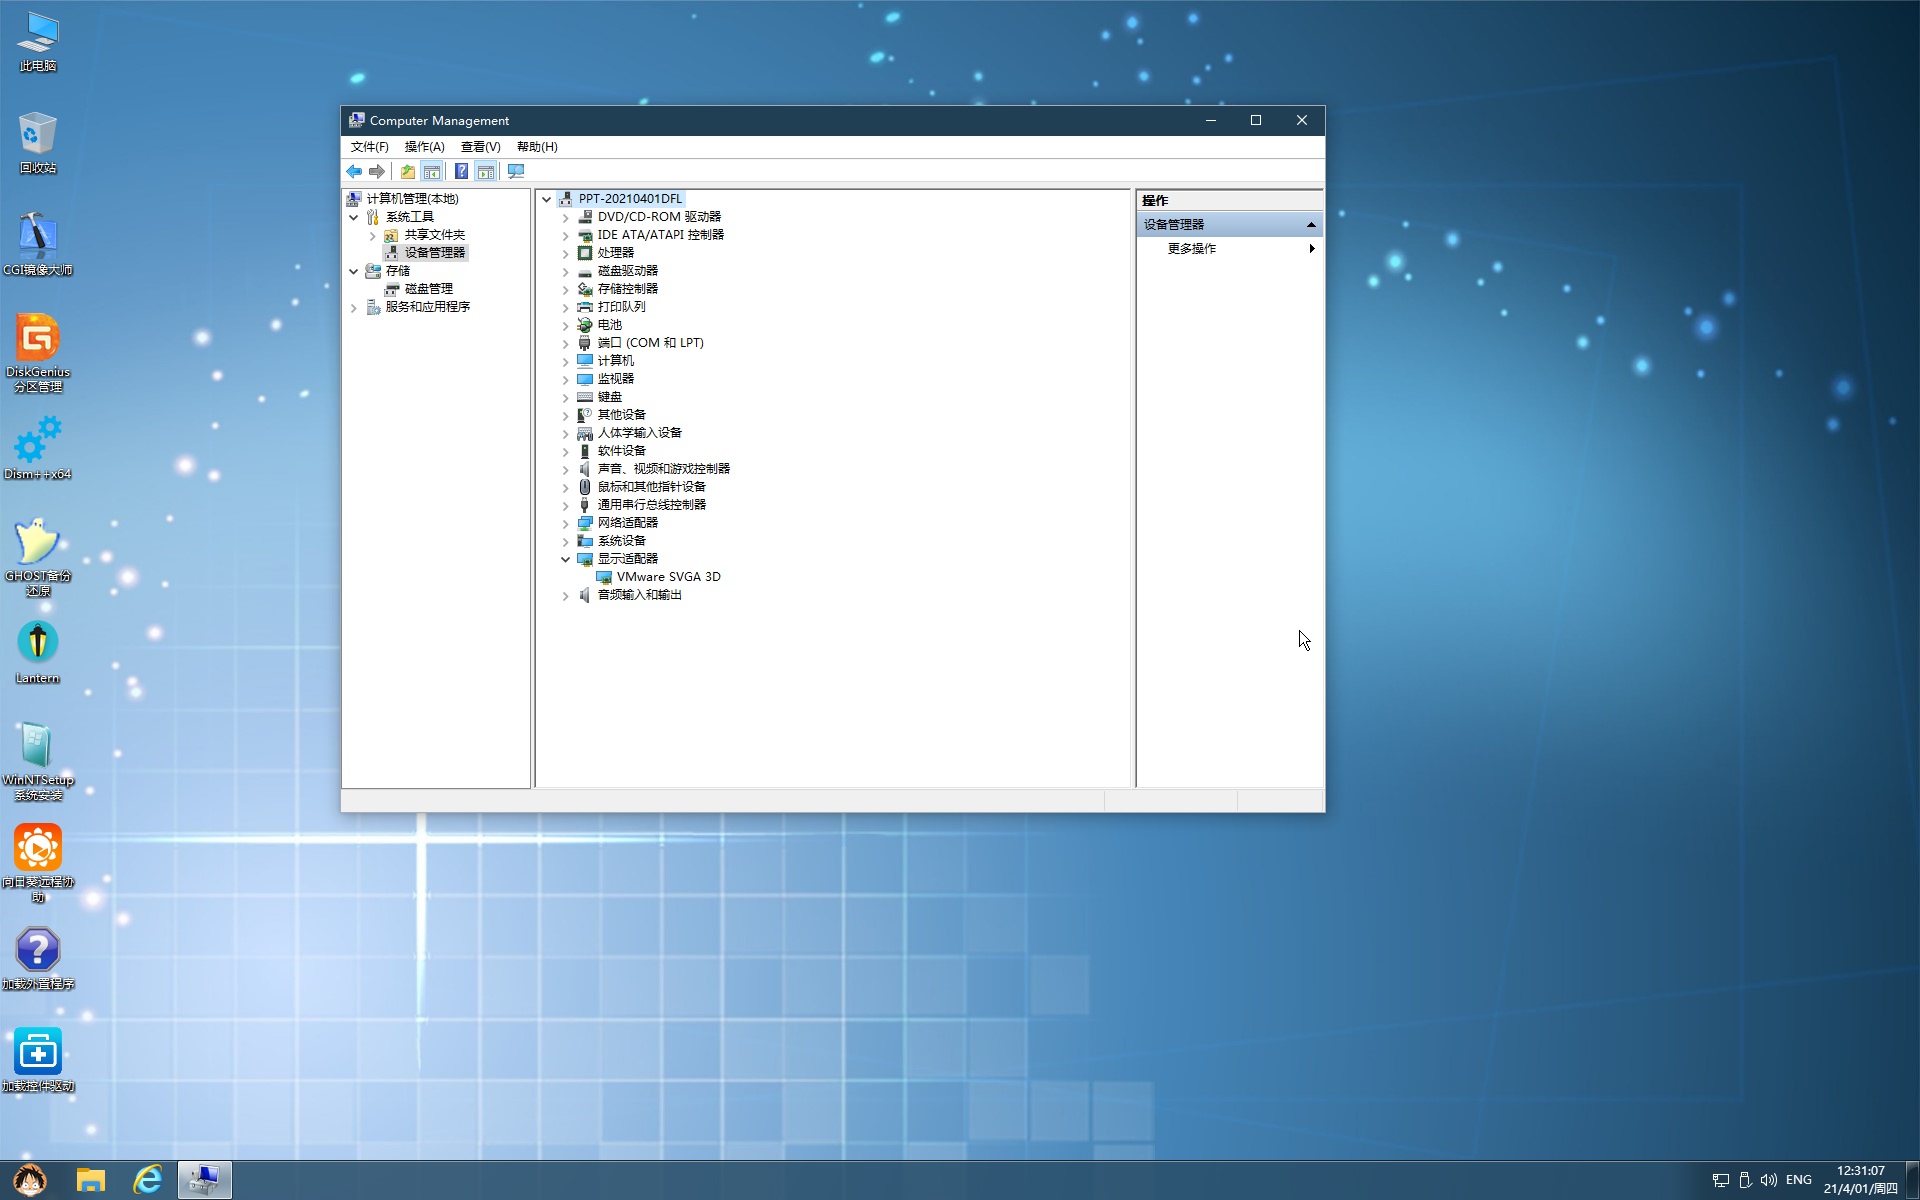Click the 端口 (COM 和 LPT) icon

[x=585, y=343]
